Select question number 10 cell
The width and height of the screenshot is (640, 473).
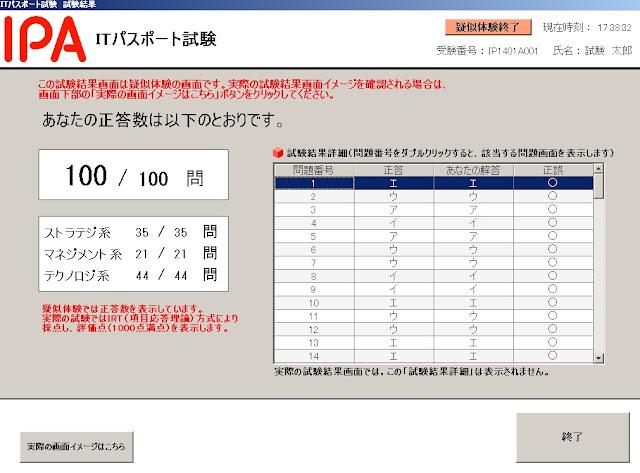(313, 303)
